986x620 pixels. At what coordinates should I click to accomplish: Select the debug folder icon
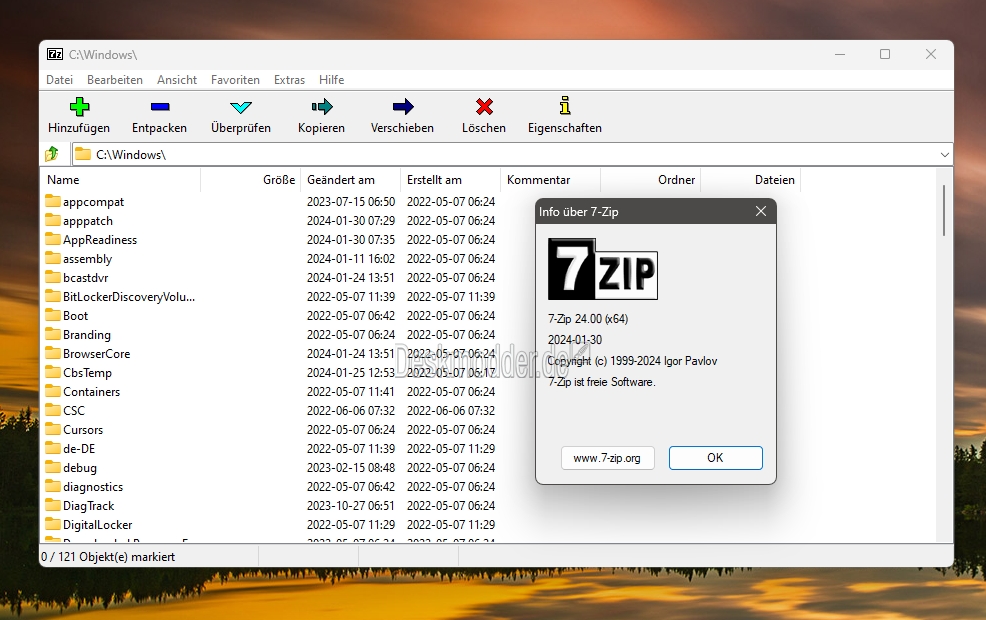click(x=53, y=467)
